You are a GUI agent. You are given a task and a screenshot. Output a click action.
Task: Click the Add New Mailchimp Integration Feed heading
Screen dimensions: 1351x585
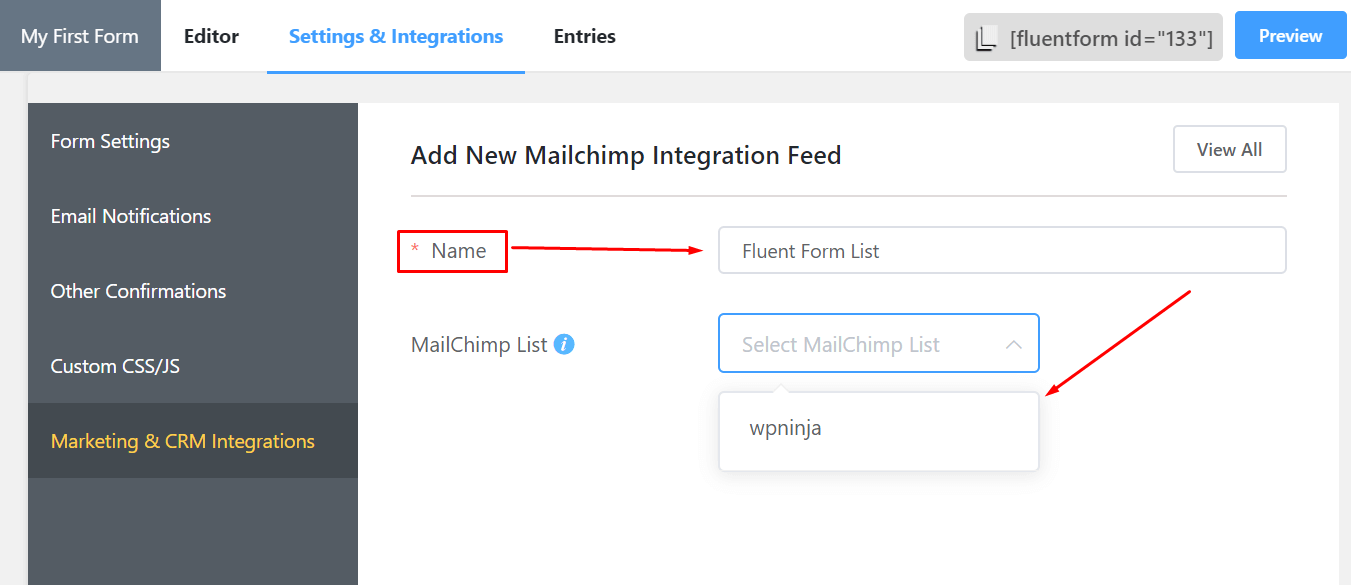pos(626,155)
